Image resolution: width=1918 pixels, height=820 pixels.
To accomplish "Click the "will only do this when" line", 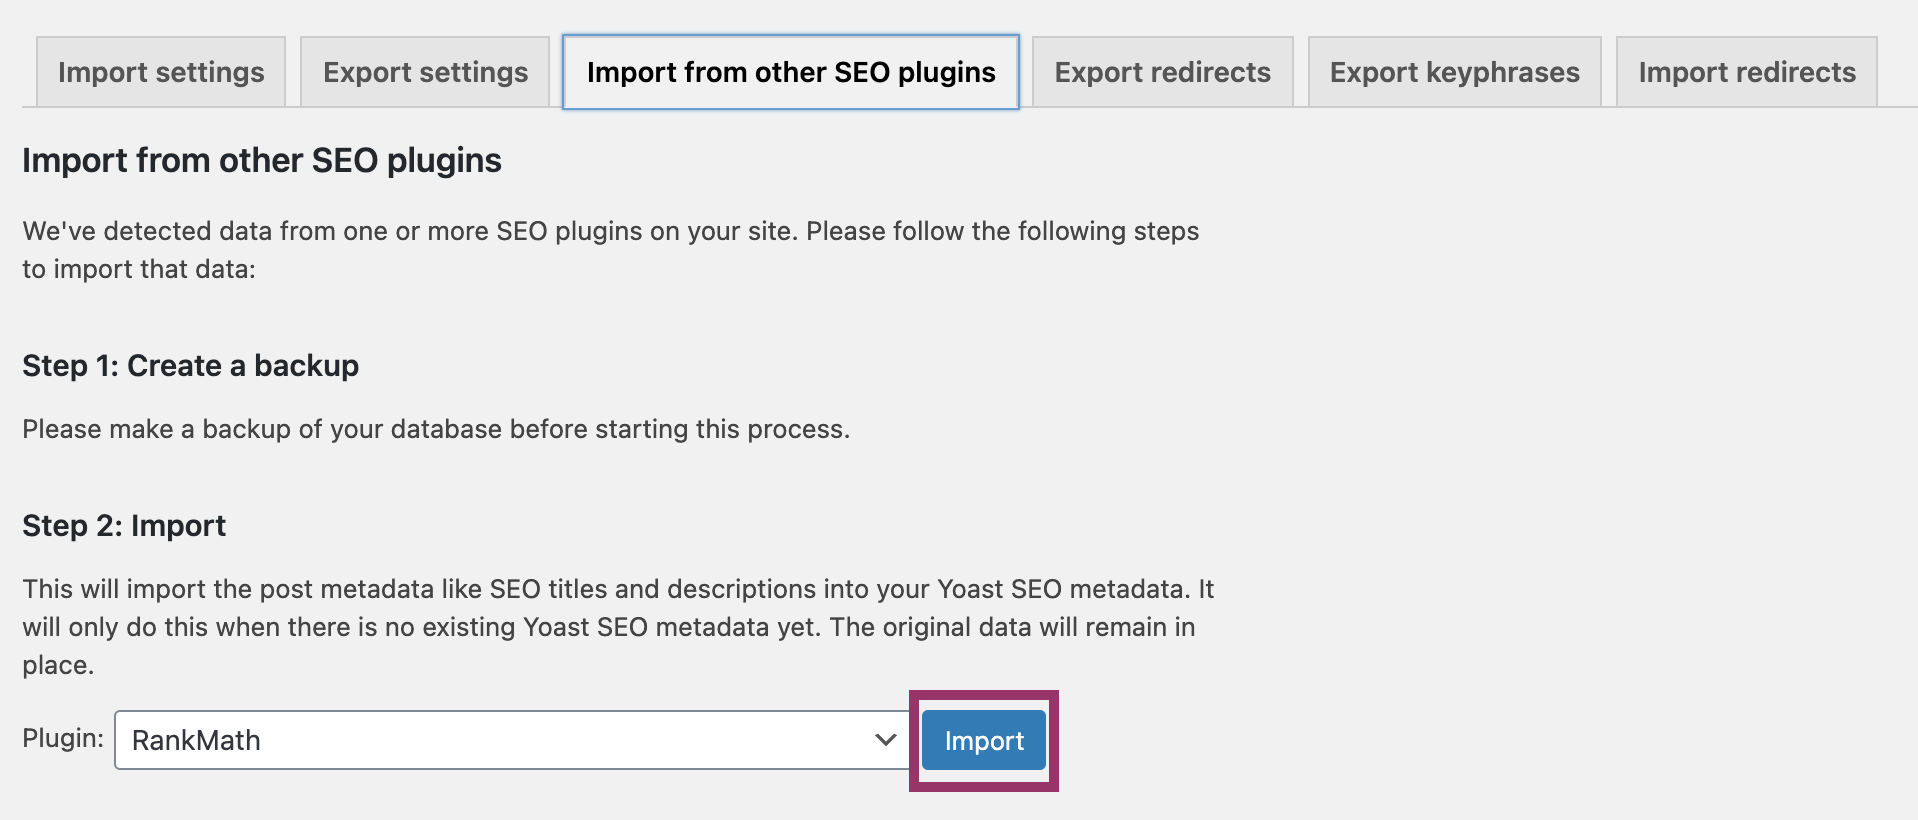I will click(x=608, y=627).
